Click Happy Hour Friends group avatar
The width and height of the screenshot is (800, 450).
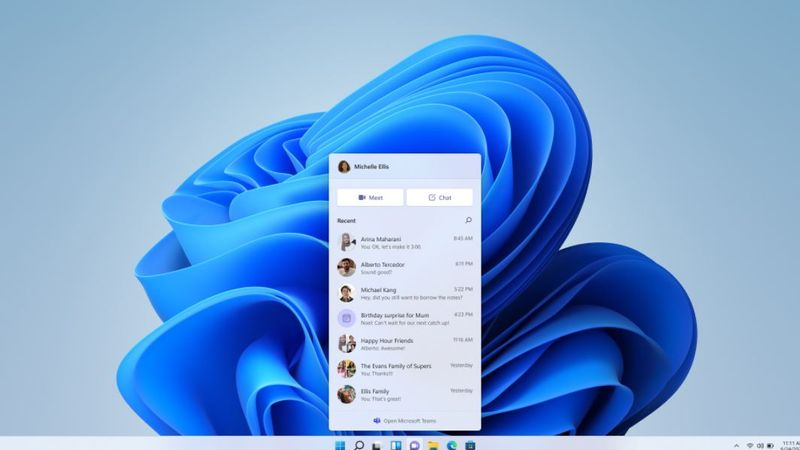[x=346, y=344]
